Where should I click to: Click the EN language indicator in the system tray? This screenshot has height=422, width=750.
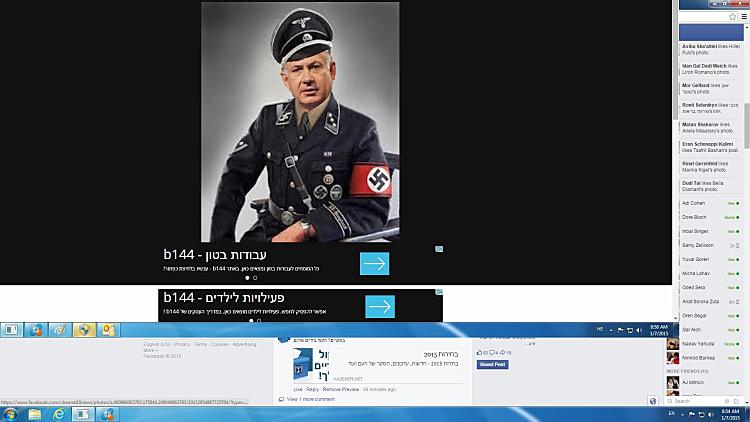click(x=671, y=411)
